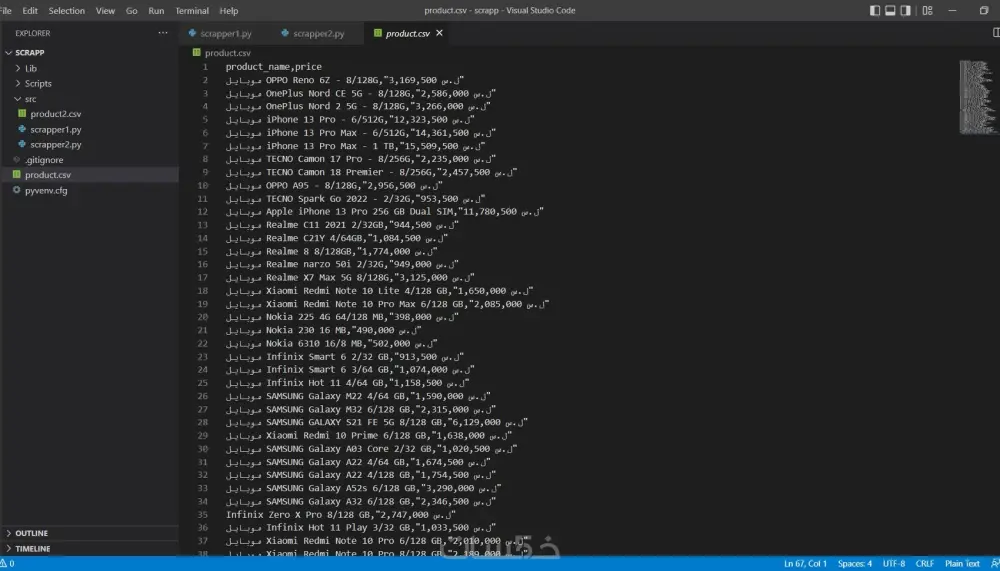
Task: Select language mode Plain Text
Action: point(962,564)
